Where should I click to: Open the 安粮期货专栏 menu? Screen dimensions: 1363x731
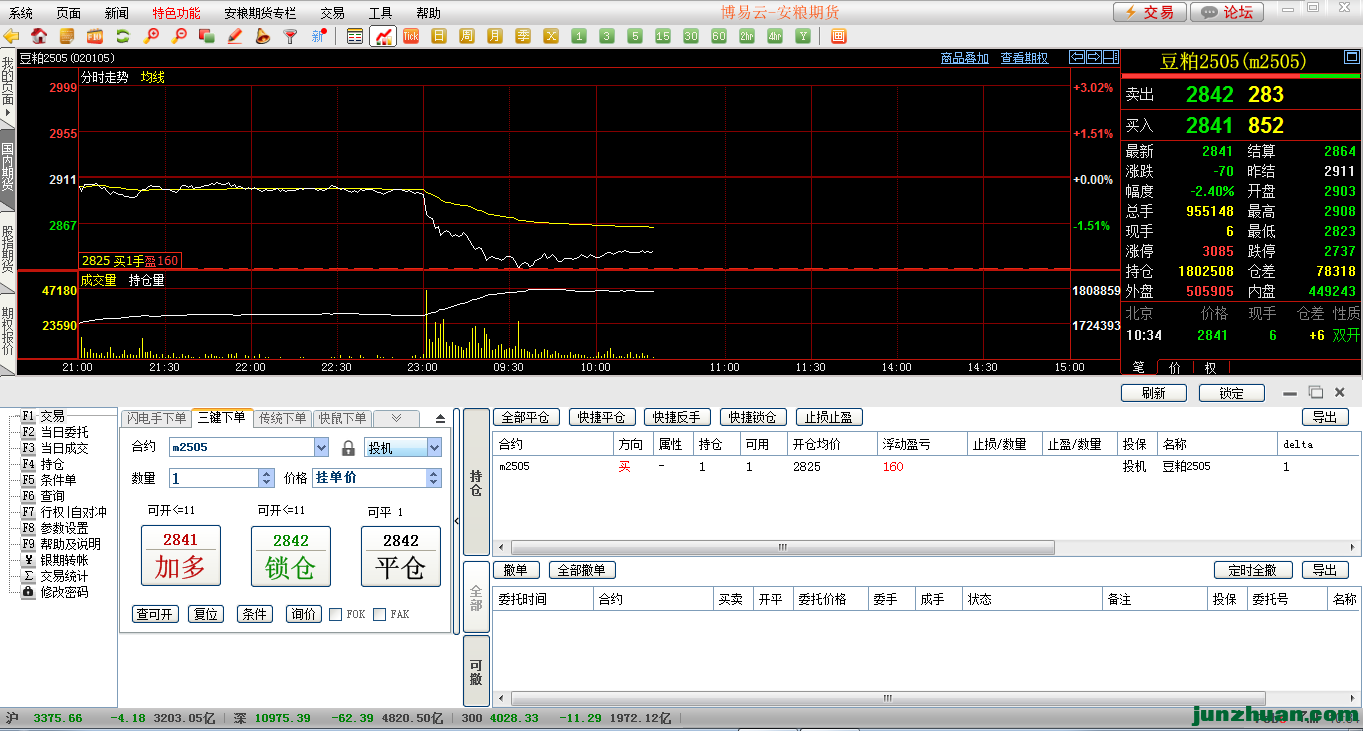[x=260, y=13]
